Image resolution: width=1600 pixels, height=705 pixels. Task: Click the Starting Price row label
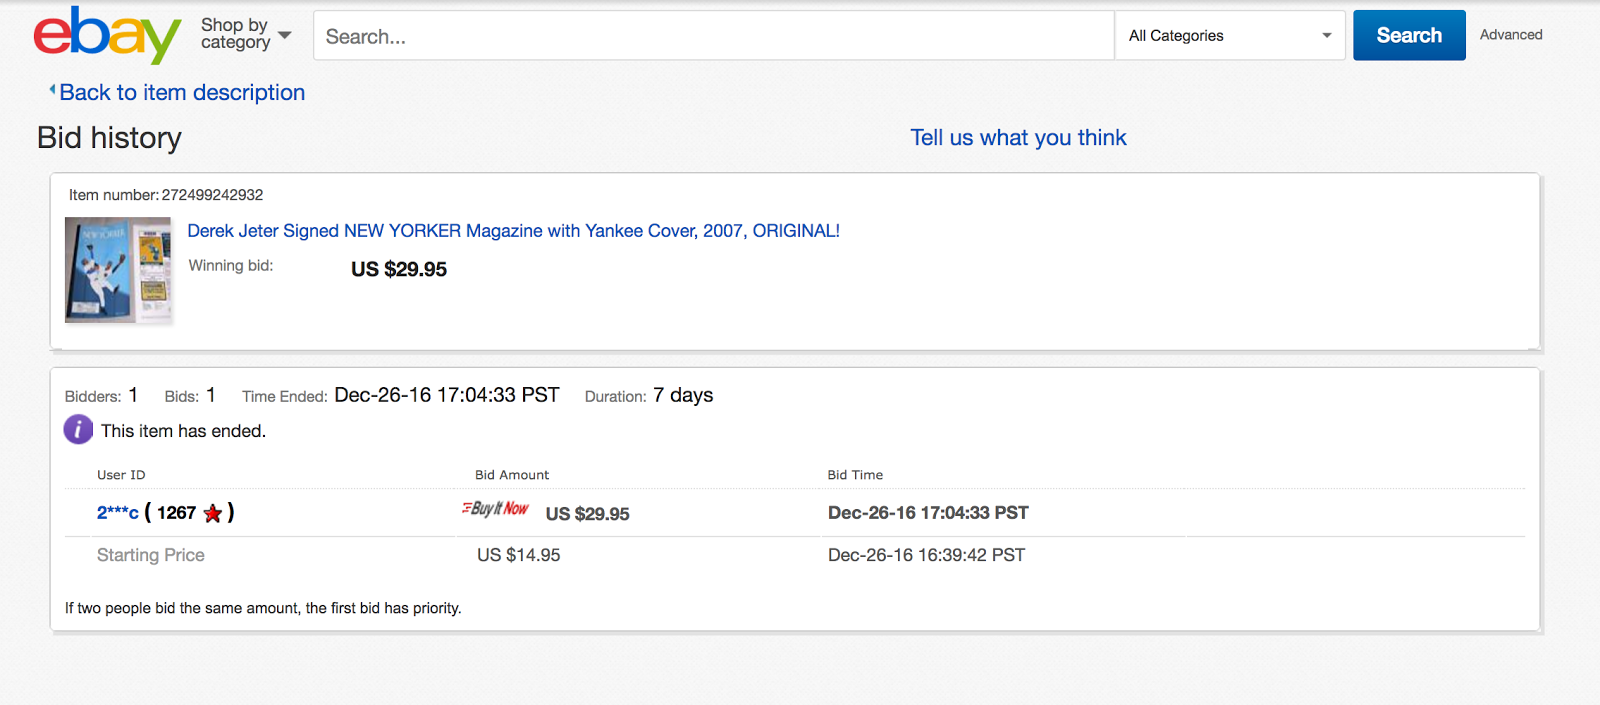point(150,555)
